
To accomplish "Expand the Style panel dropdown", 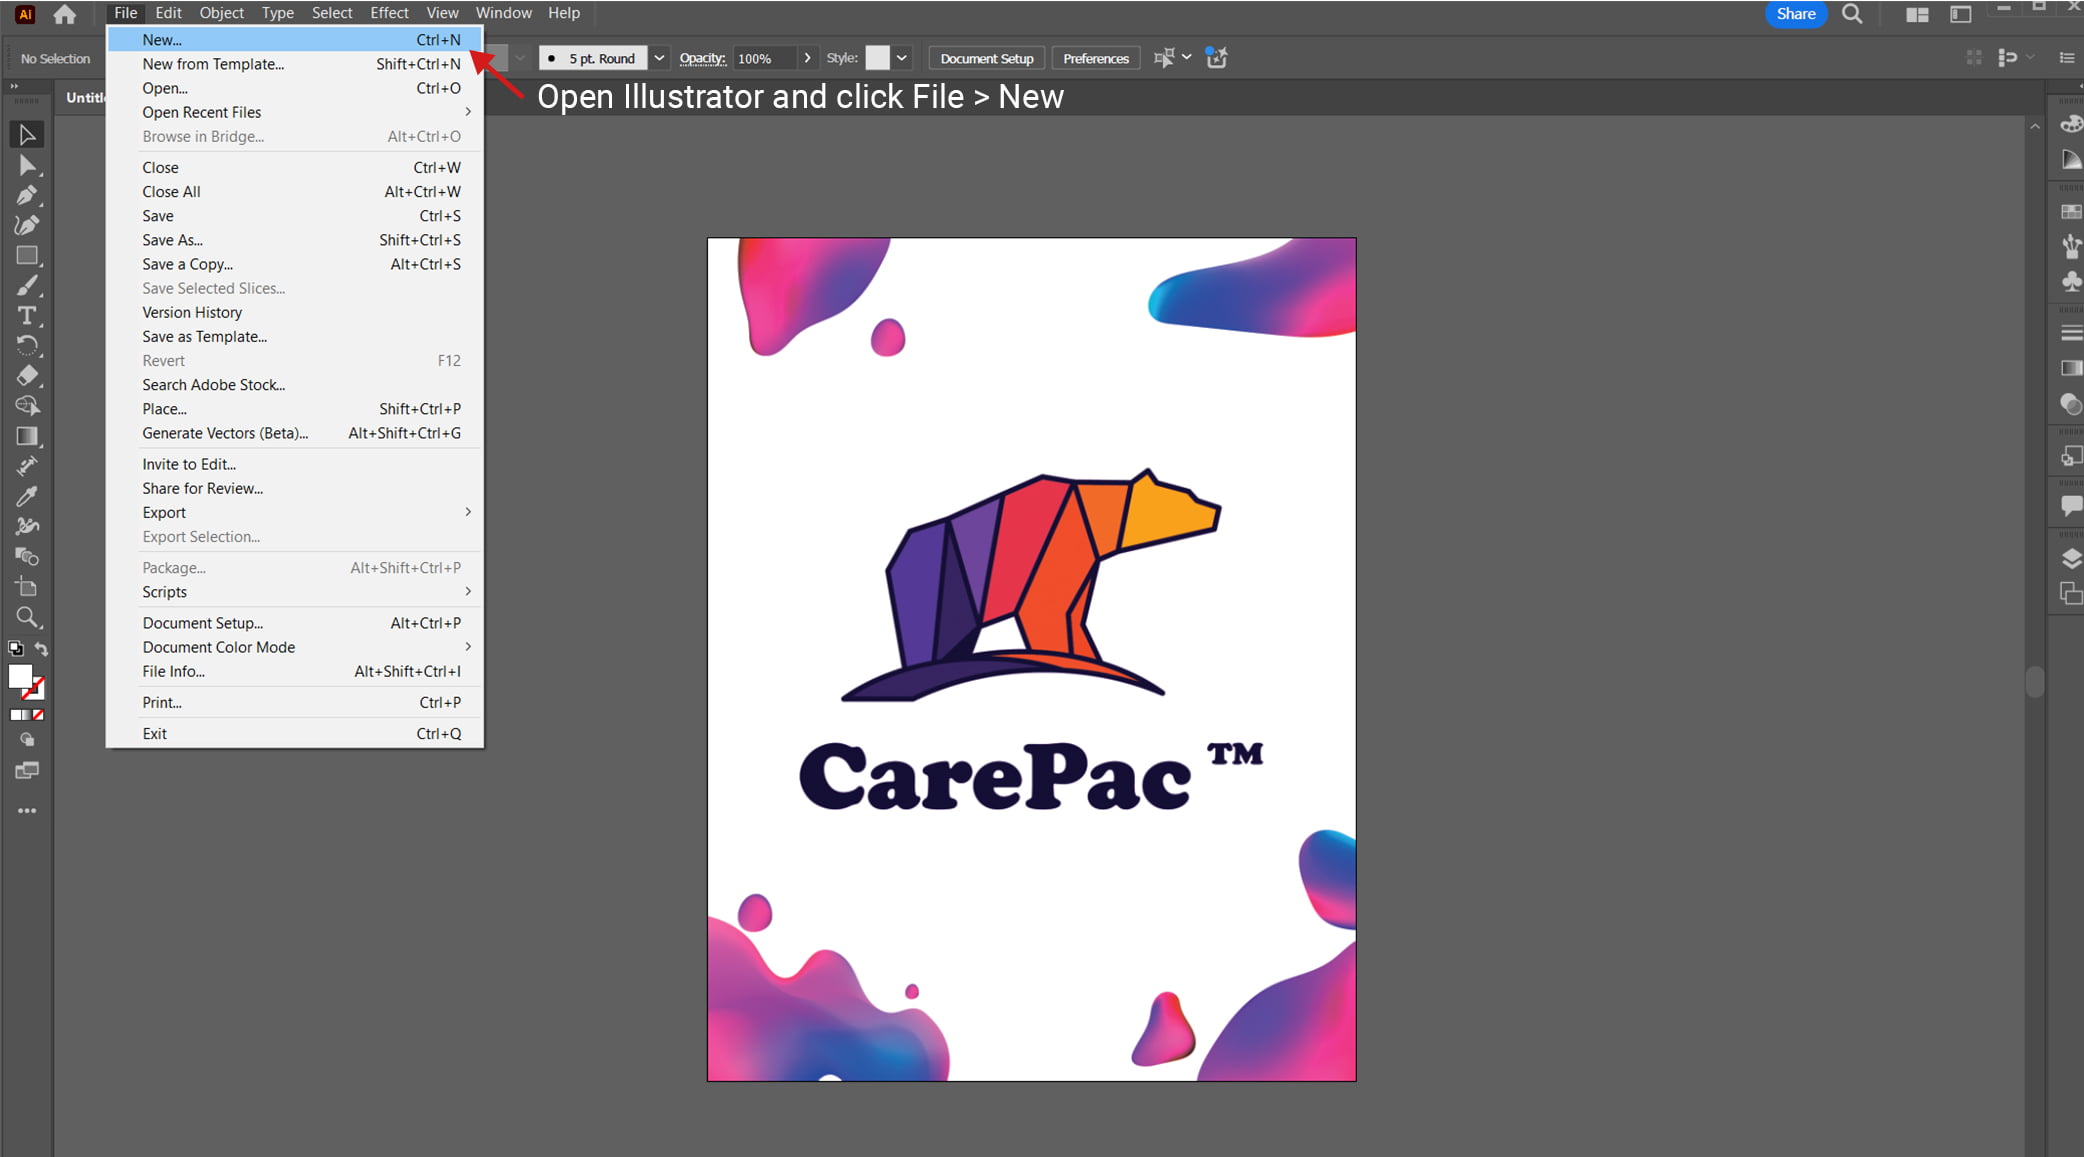I will 902,57.
